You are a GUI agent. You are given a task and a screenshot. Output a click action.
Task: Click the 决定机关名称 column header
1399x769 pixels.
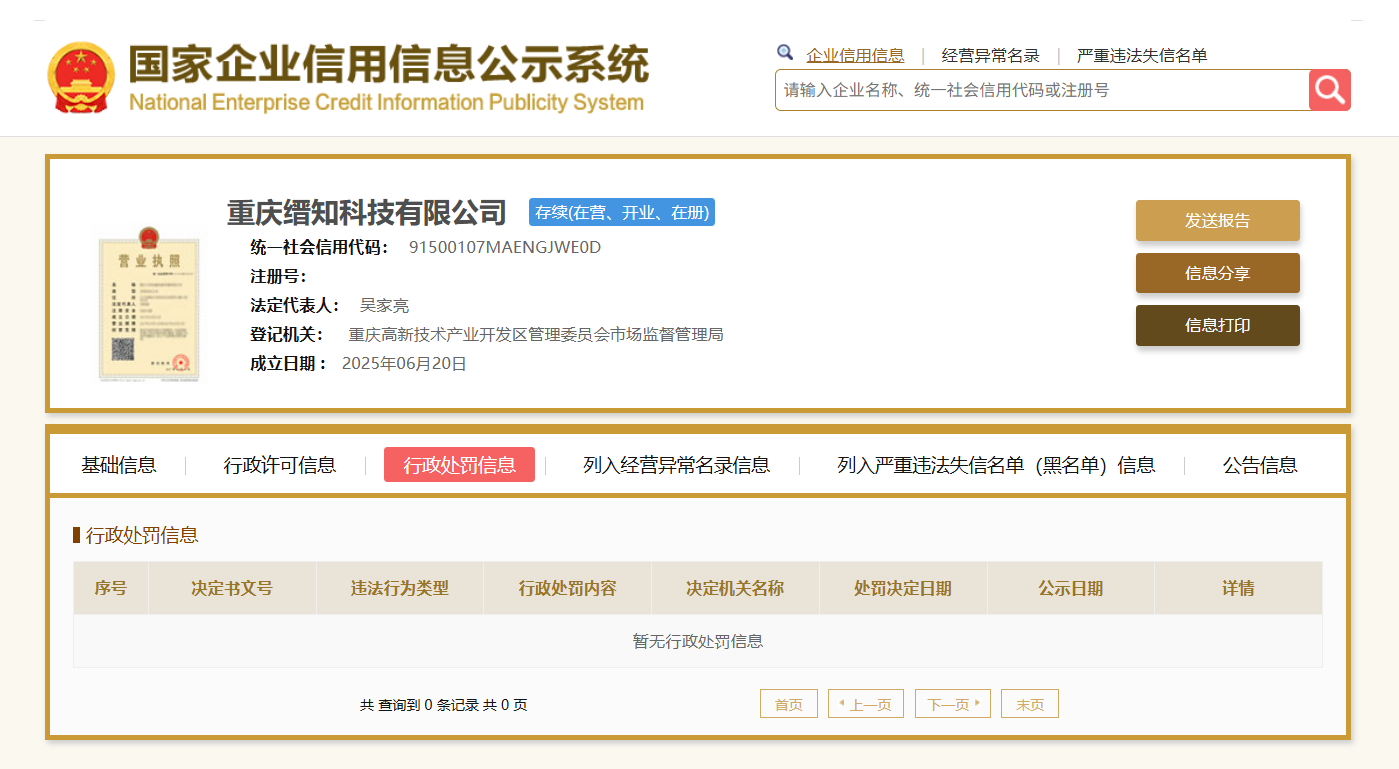(735, 588)
